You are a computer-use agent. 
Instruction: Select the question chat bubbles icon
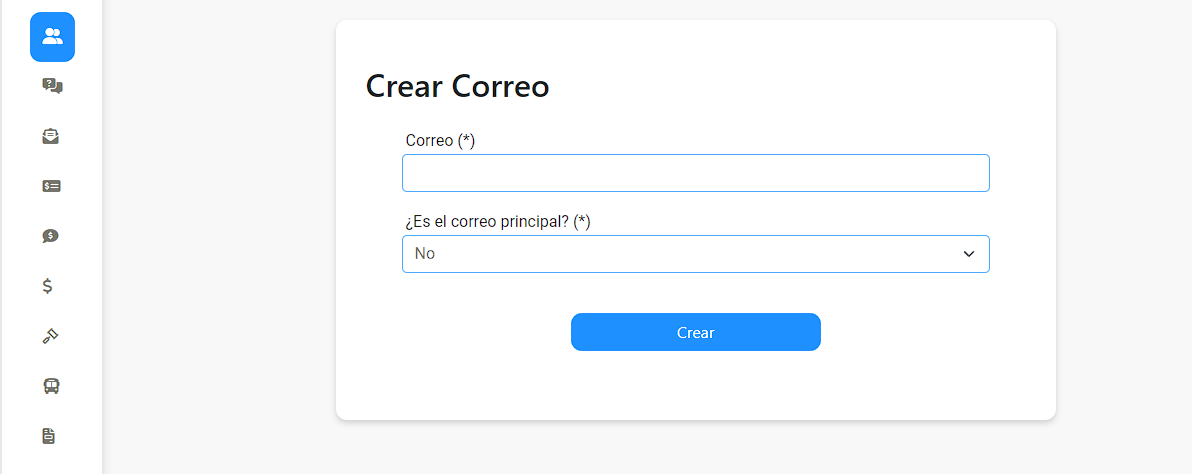point(52,86)
